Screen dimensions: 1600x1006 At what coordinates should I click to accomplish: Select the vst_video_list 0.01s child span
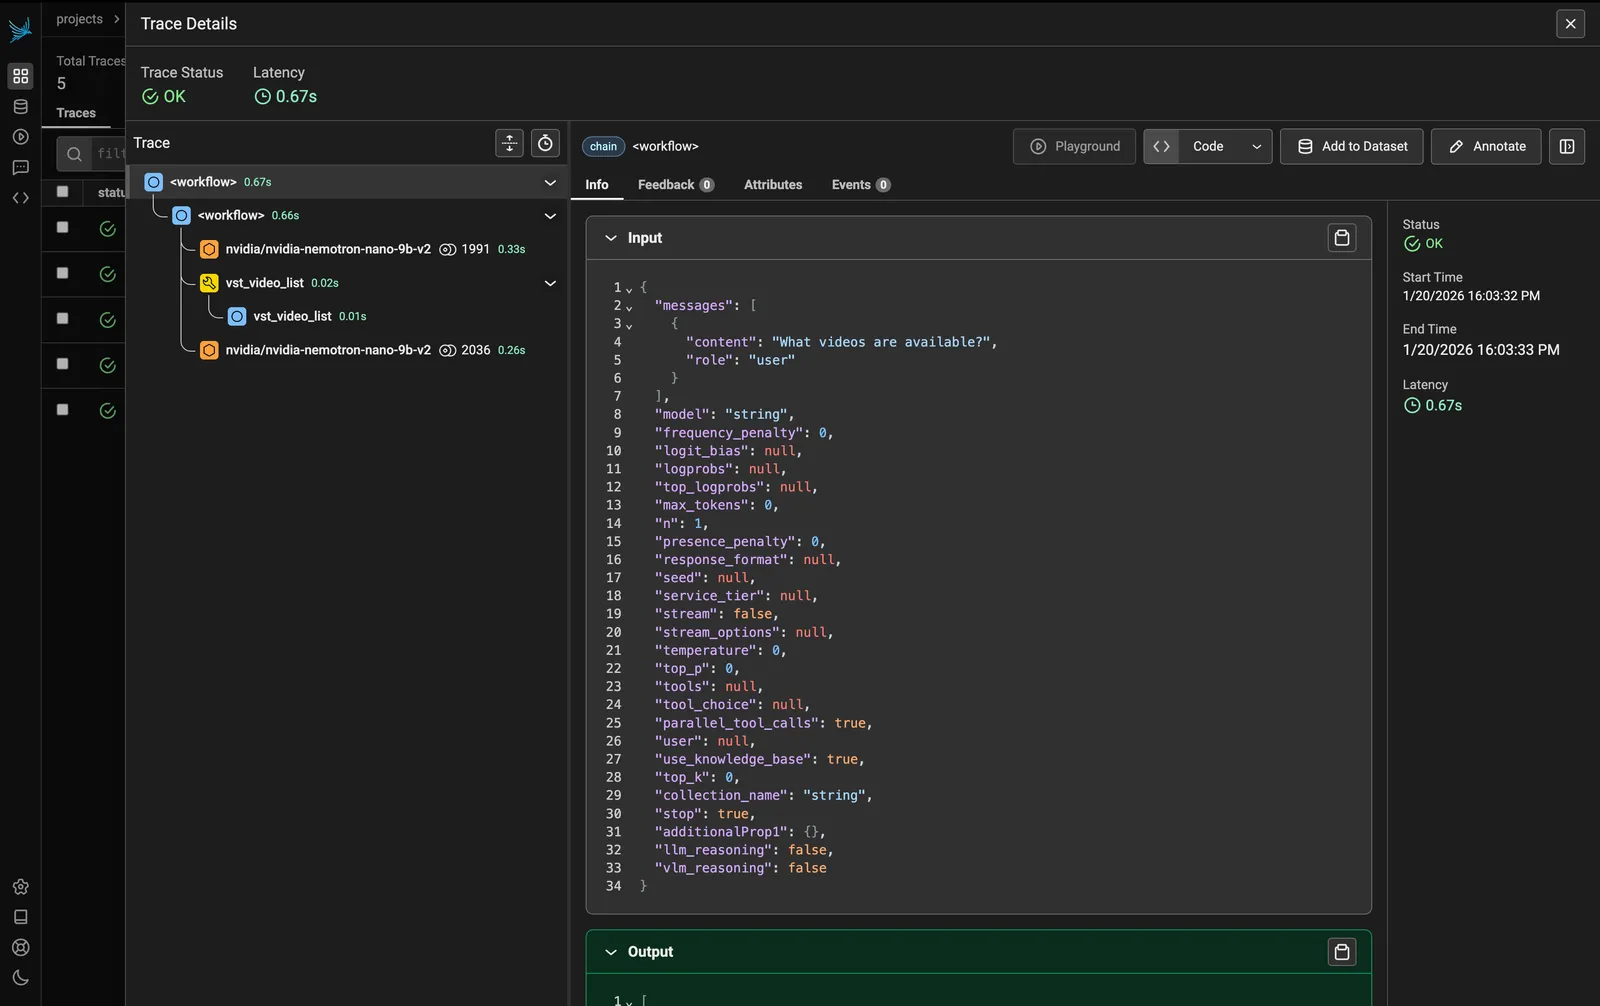[x=348, y=316]
